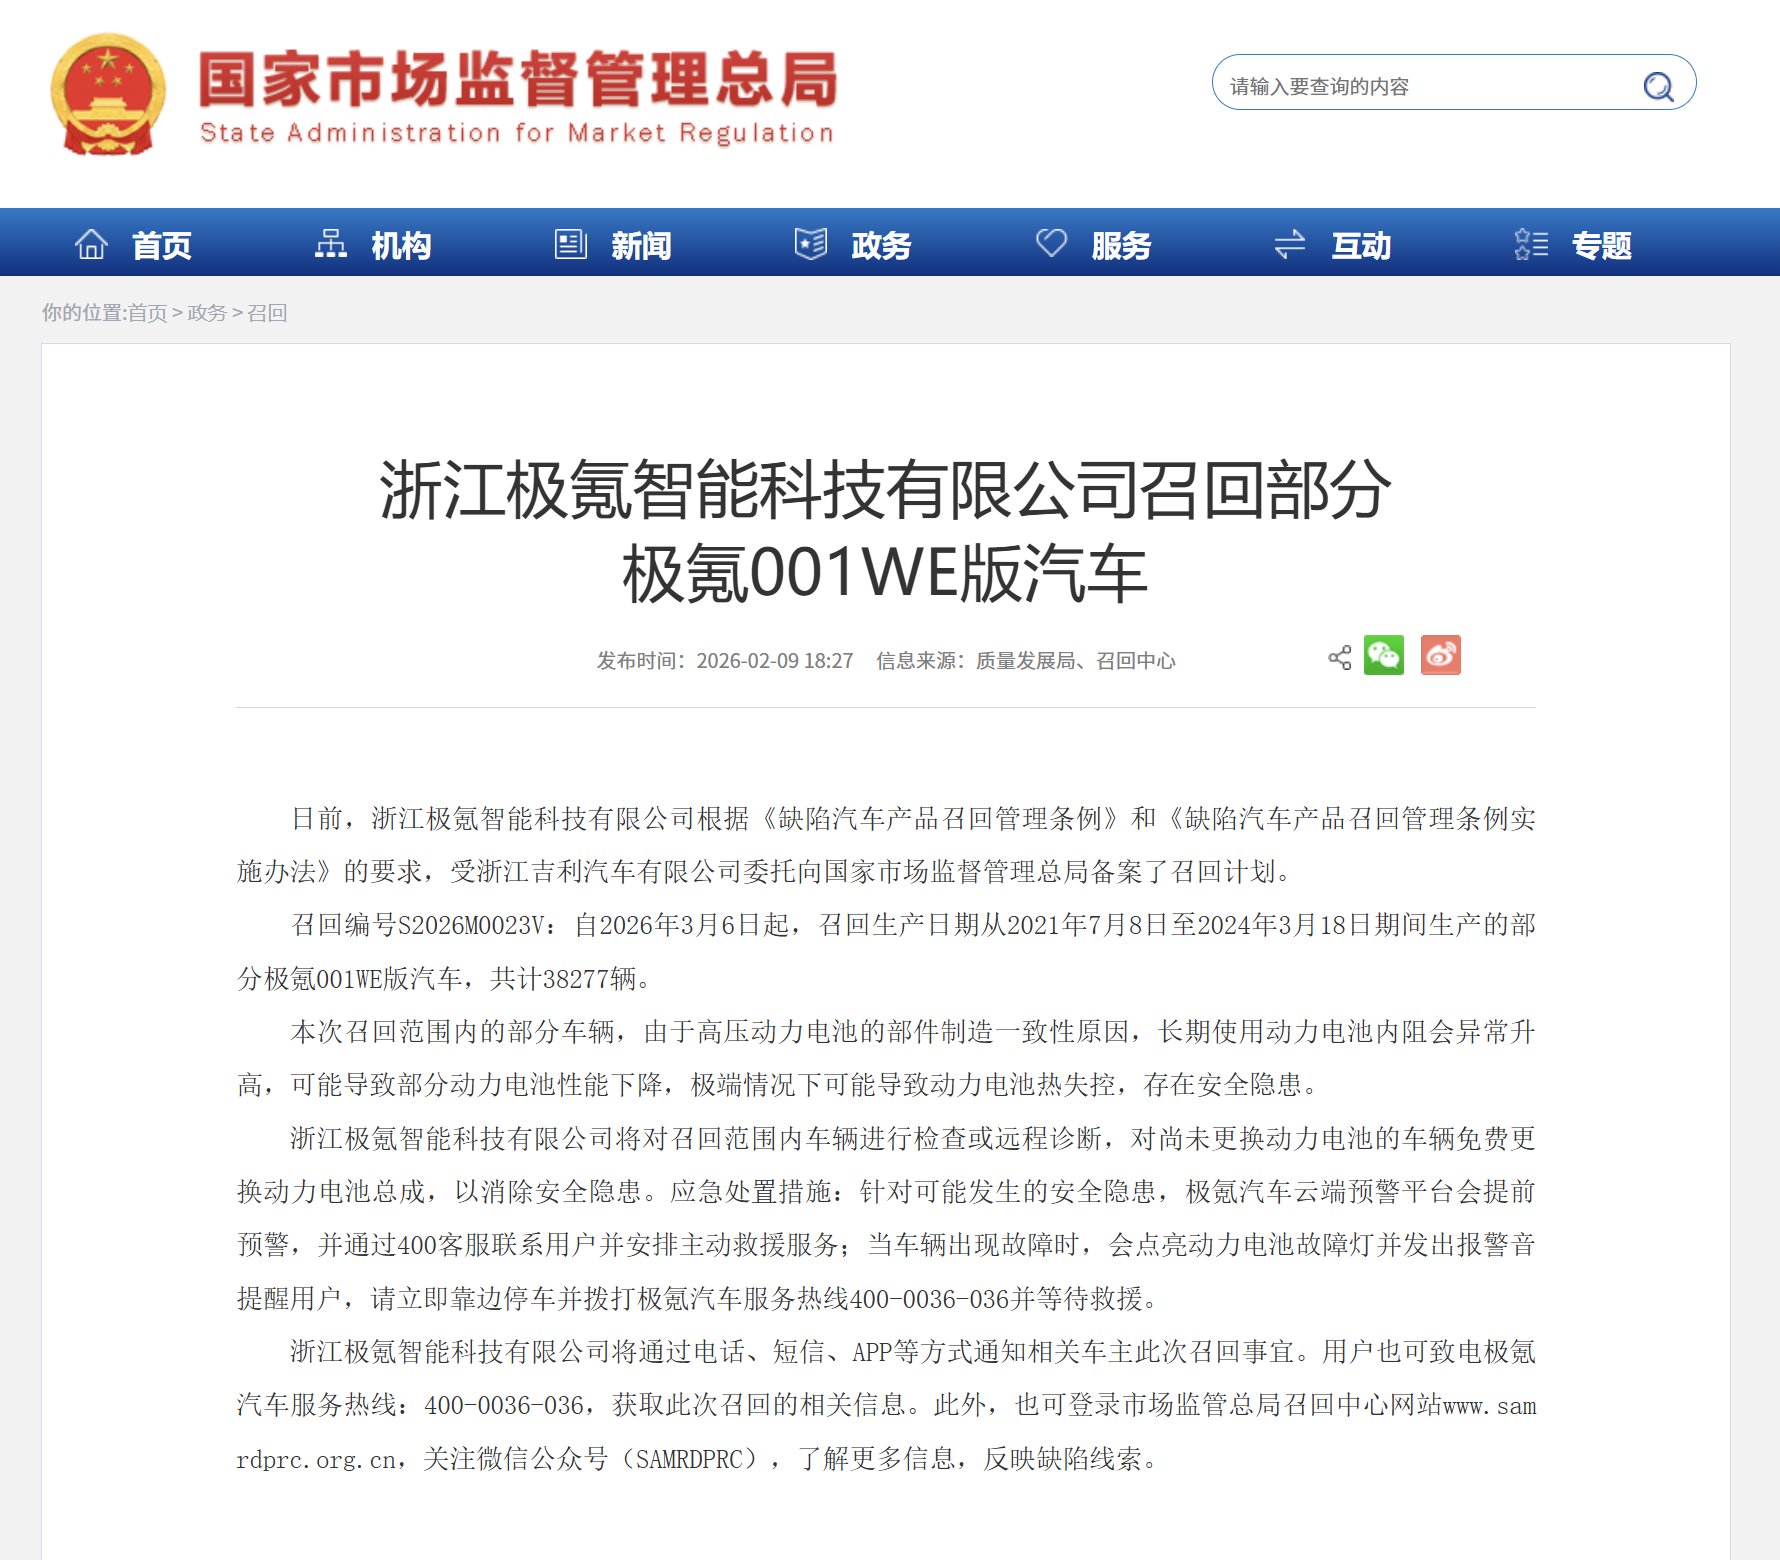This screenshot has width=1780, height=1560.
Task: Click the national emblem logo
Action: (x=108, y=95)
